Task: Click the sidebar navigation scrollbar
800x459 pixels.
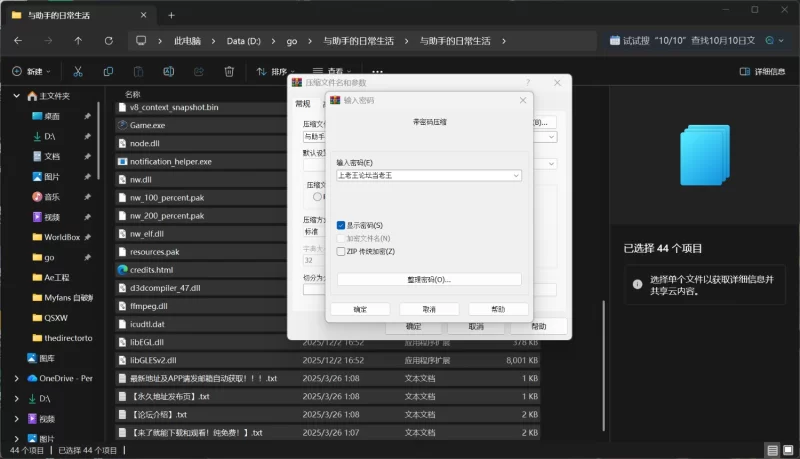Action: 98,140
